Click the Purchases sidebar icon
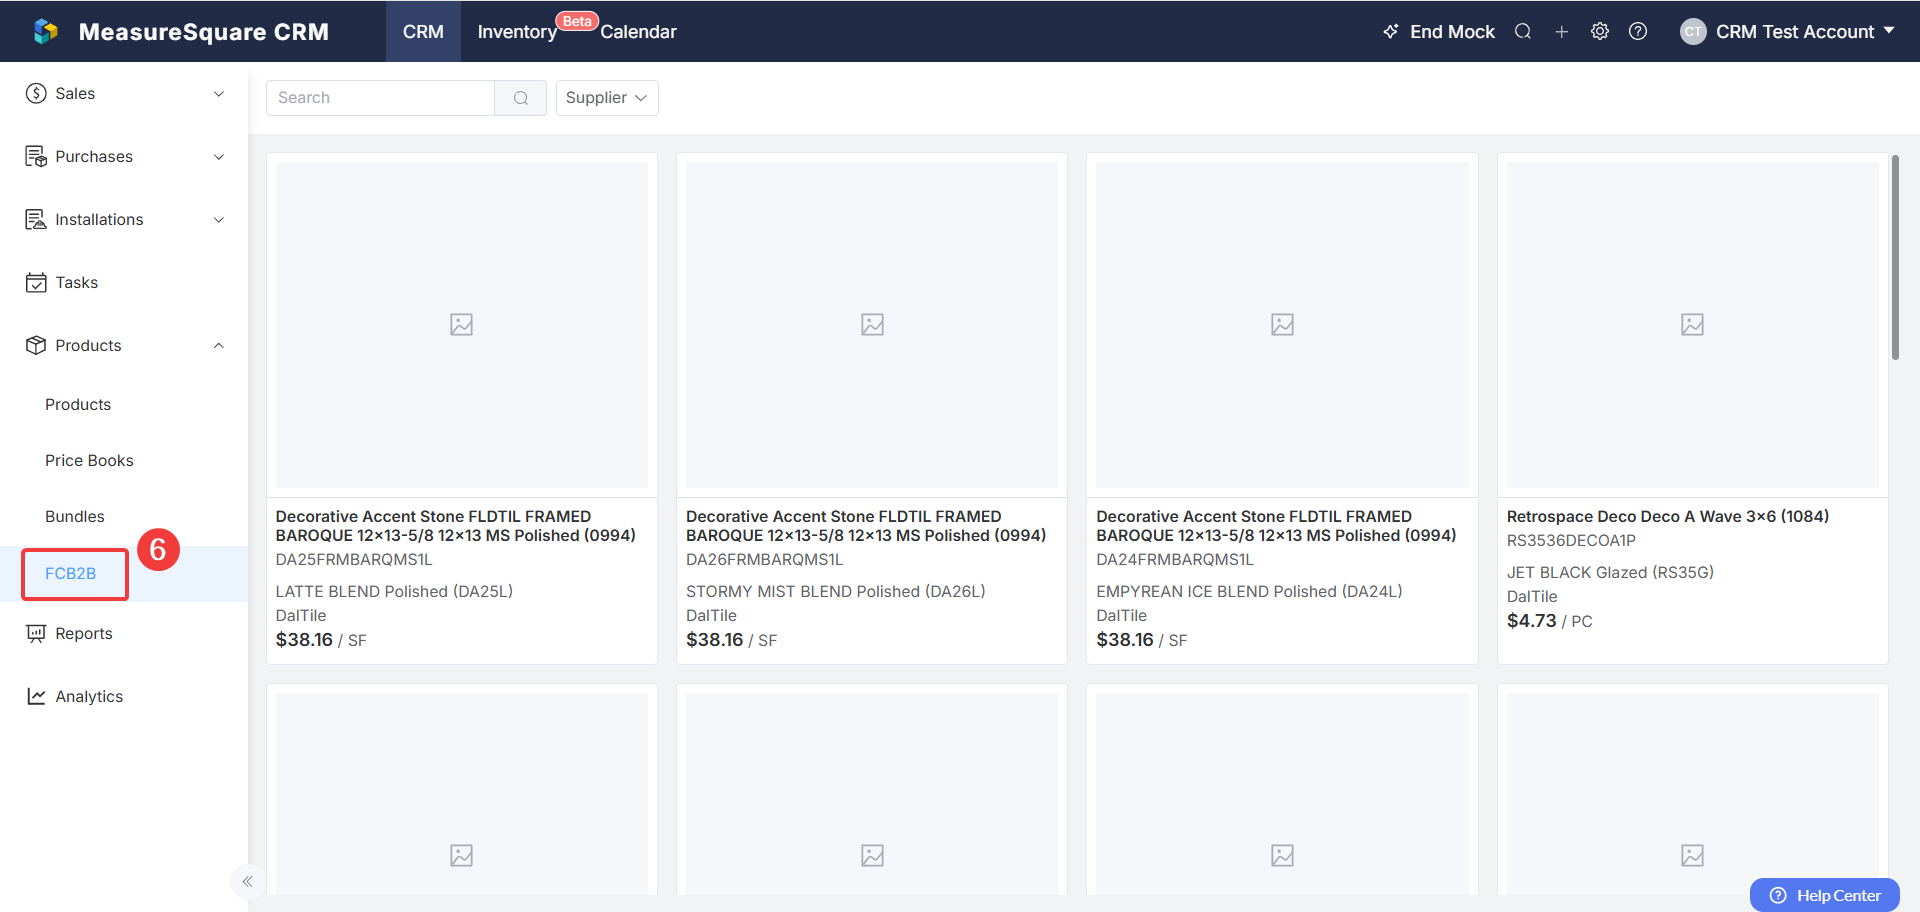Image resolution: width=1920 pixels, height=912 pixels. pyautogui.click(x=36, y=156)
